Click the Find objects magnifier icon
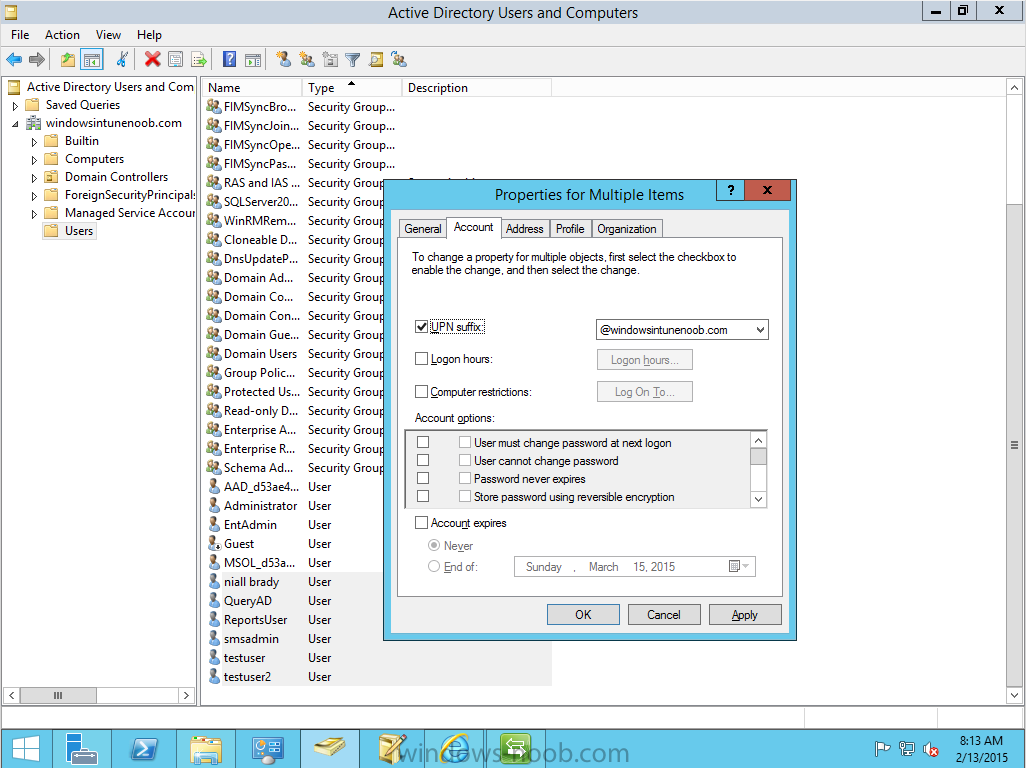1026x768 pixels. tap(376, 60)
